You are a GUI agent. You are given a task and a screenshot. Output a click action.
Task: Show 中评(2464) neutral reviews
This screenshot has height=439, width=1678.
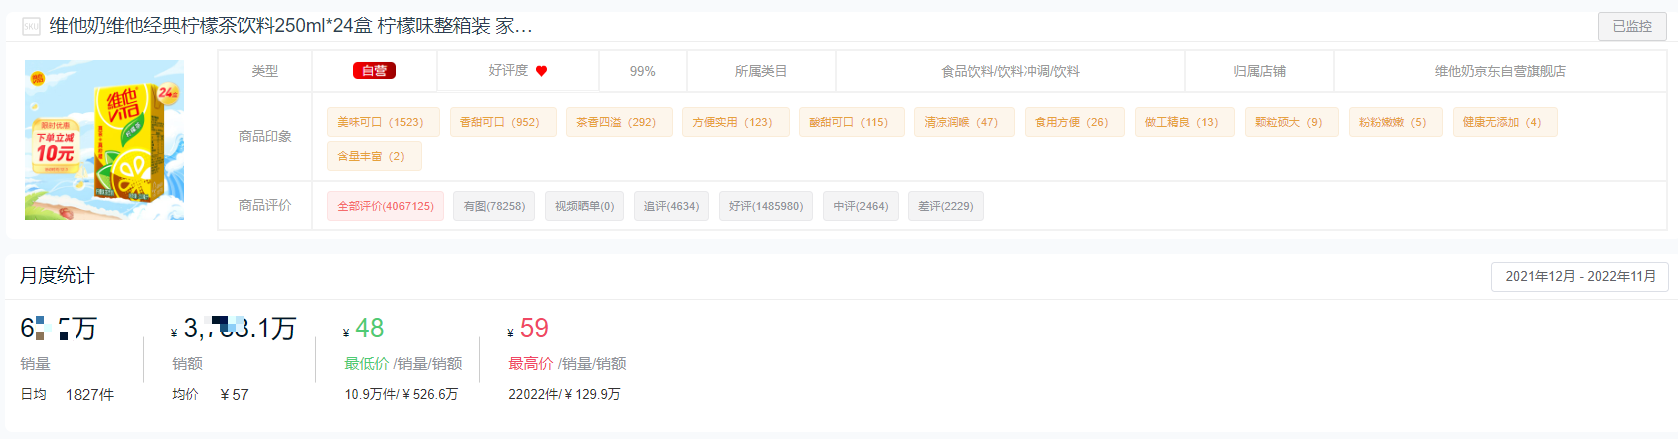tap(861, 206)
